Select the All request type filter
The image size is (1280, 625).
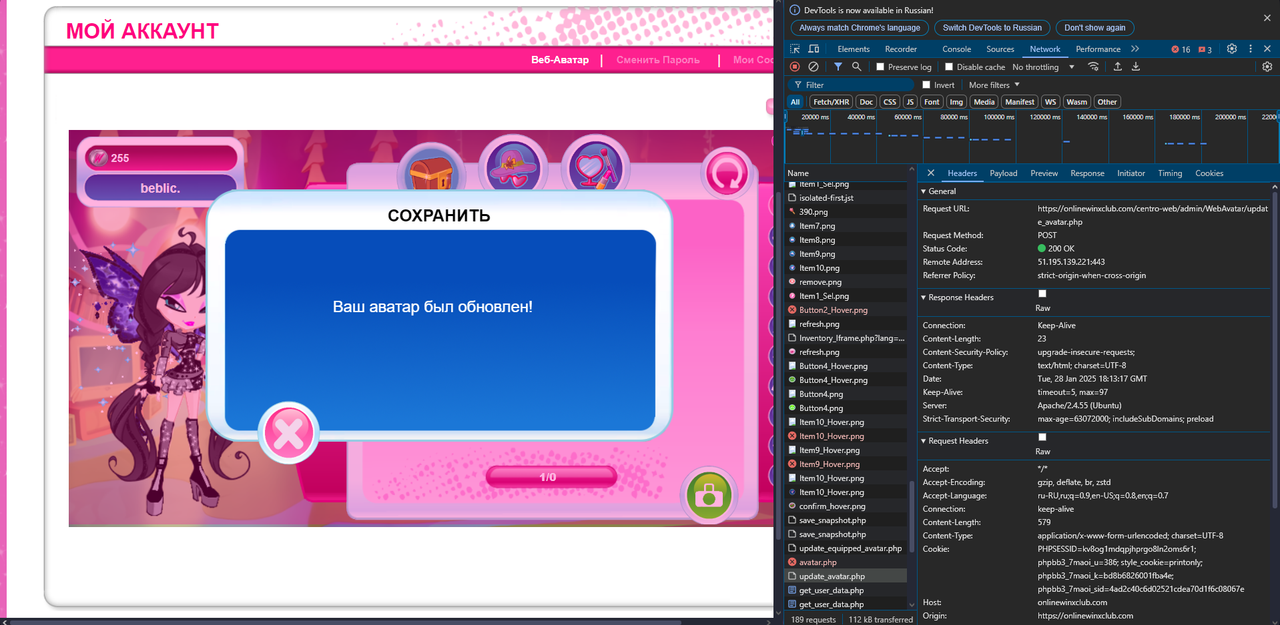795,102
